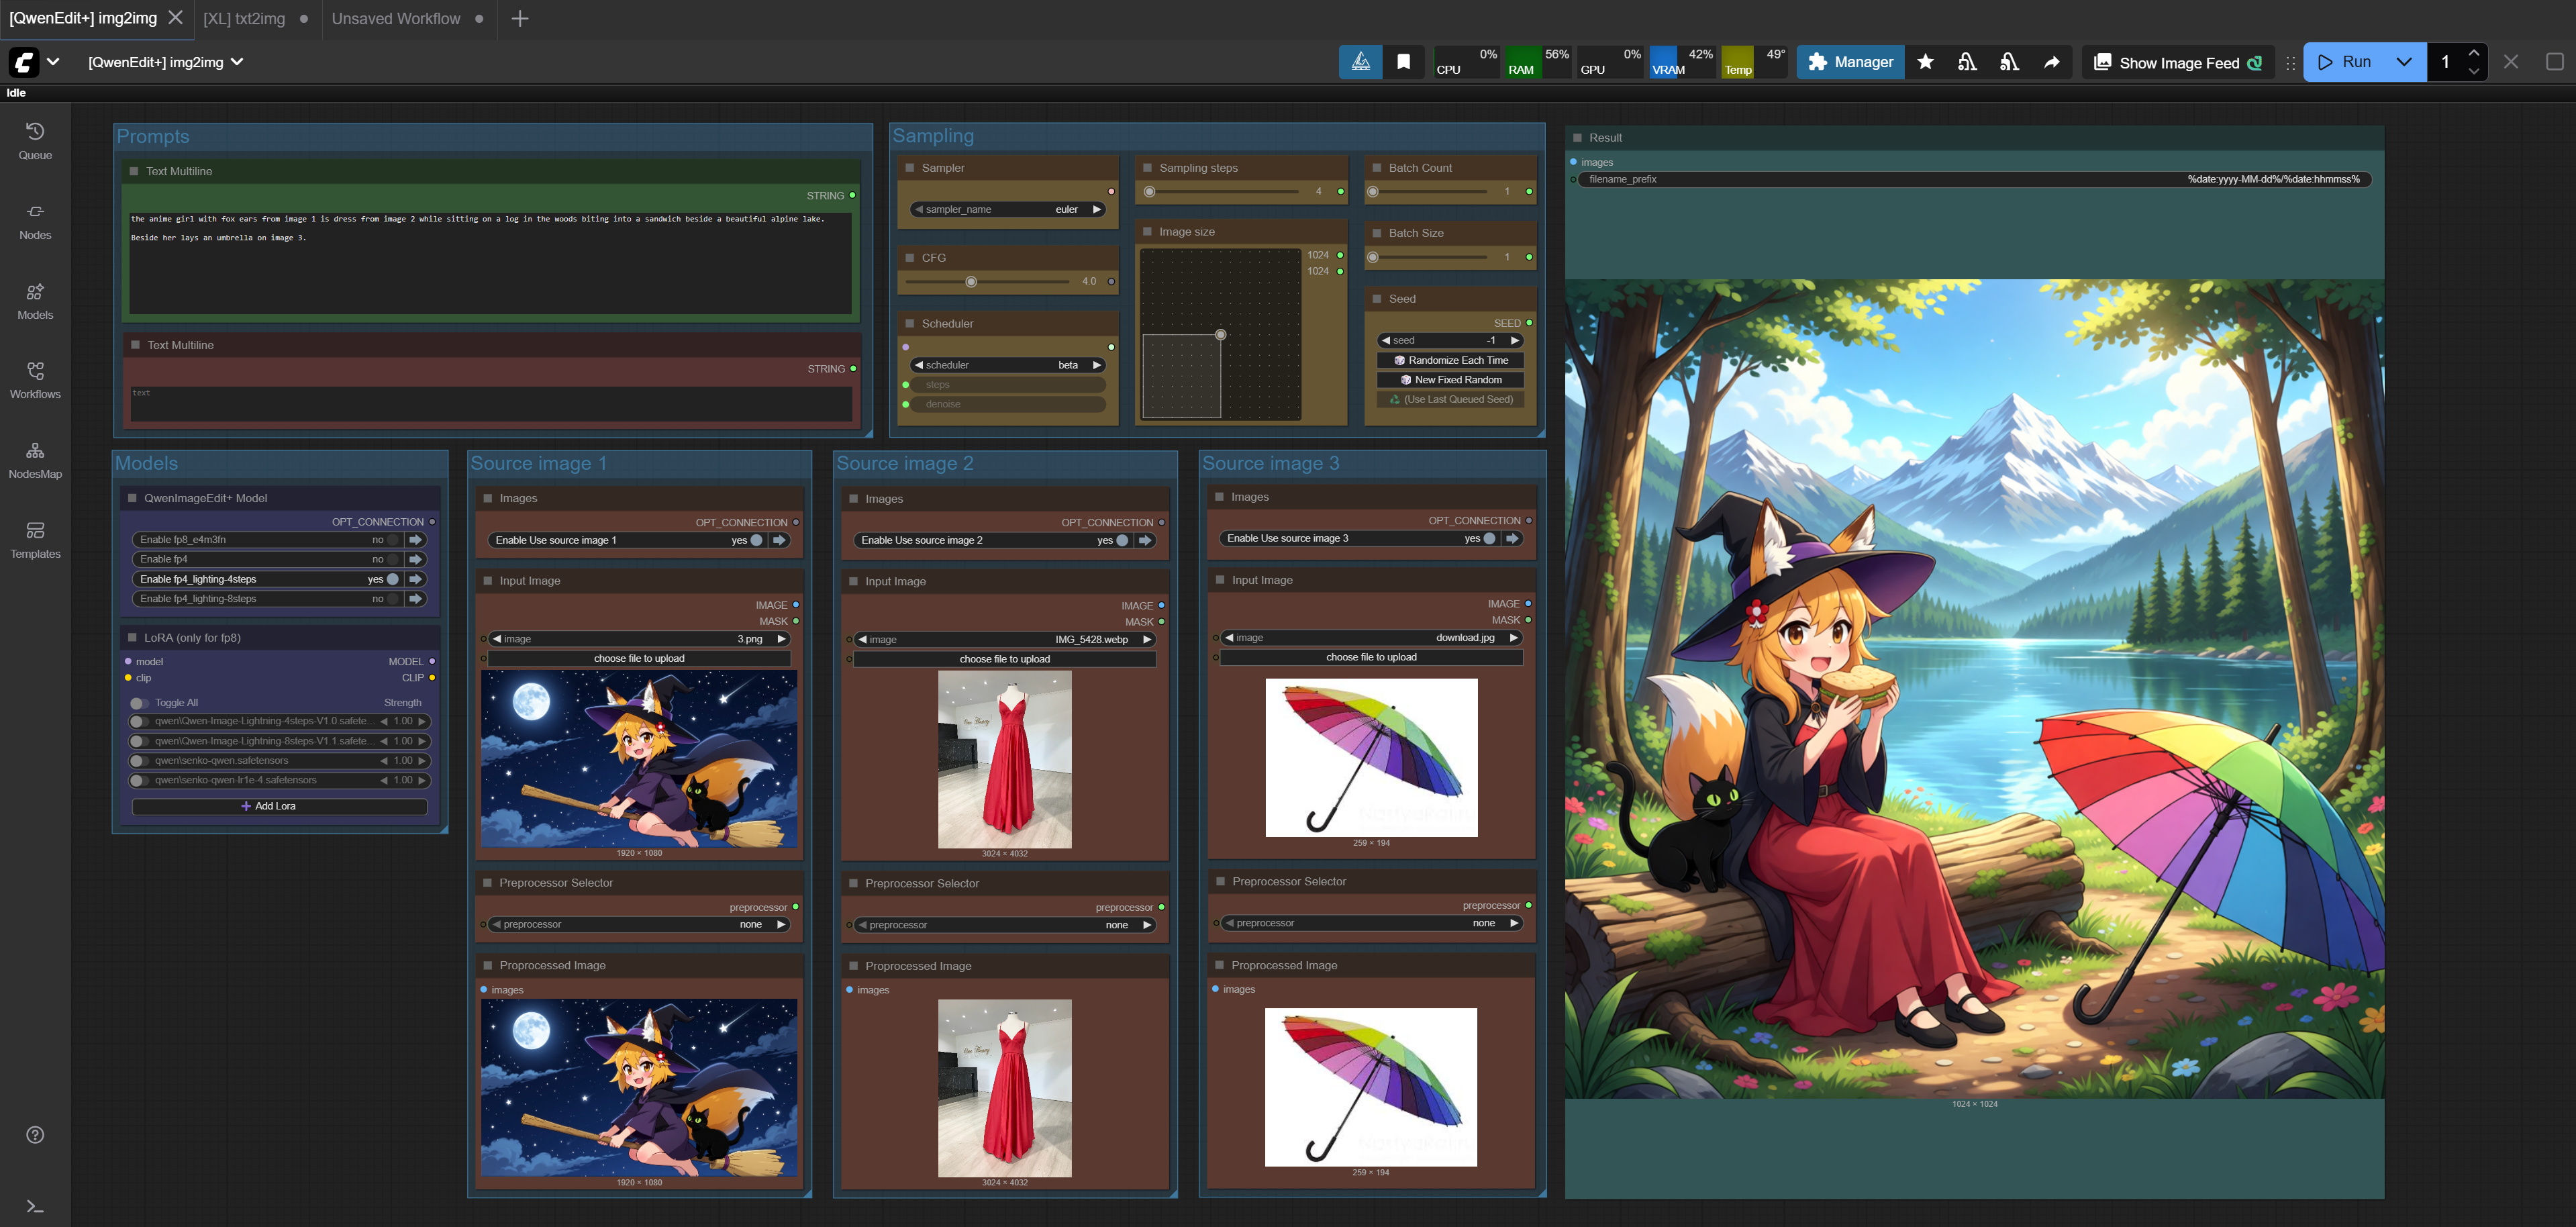Switch to the [XL] txt2img tab

(244, 19)
